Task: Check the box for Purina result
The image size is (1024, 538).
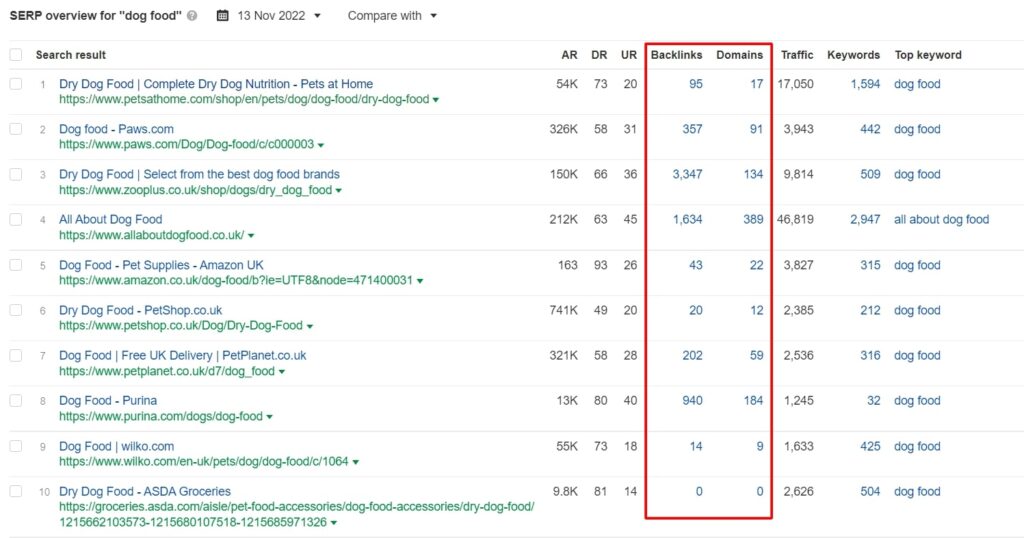Action: (x=16, y=400)
